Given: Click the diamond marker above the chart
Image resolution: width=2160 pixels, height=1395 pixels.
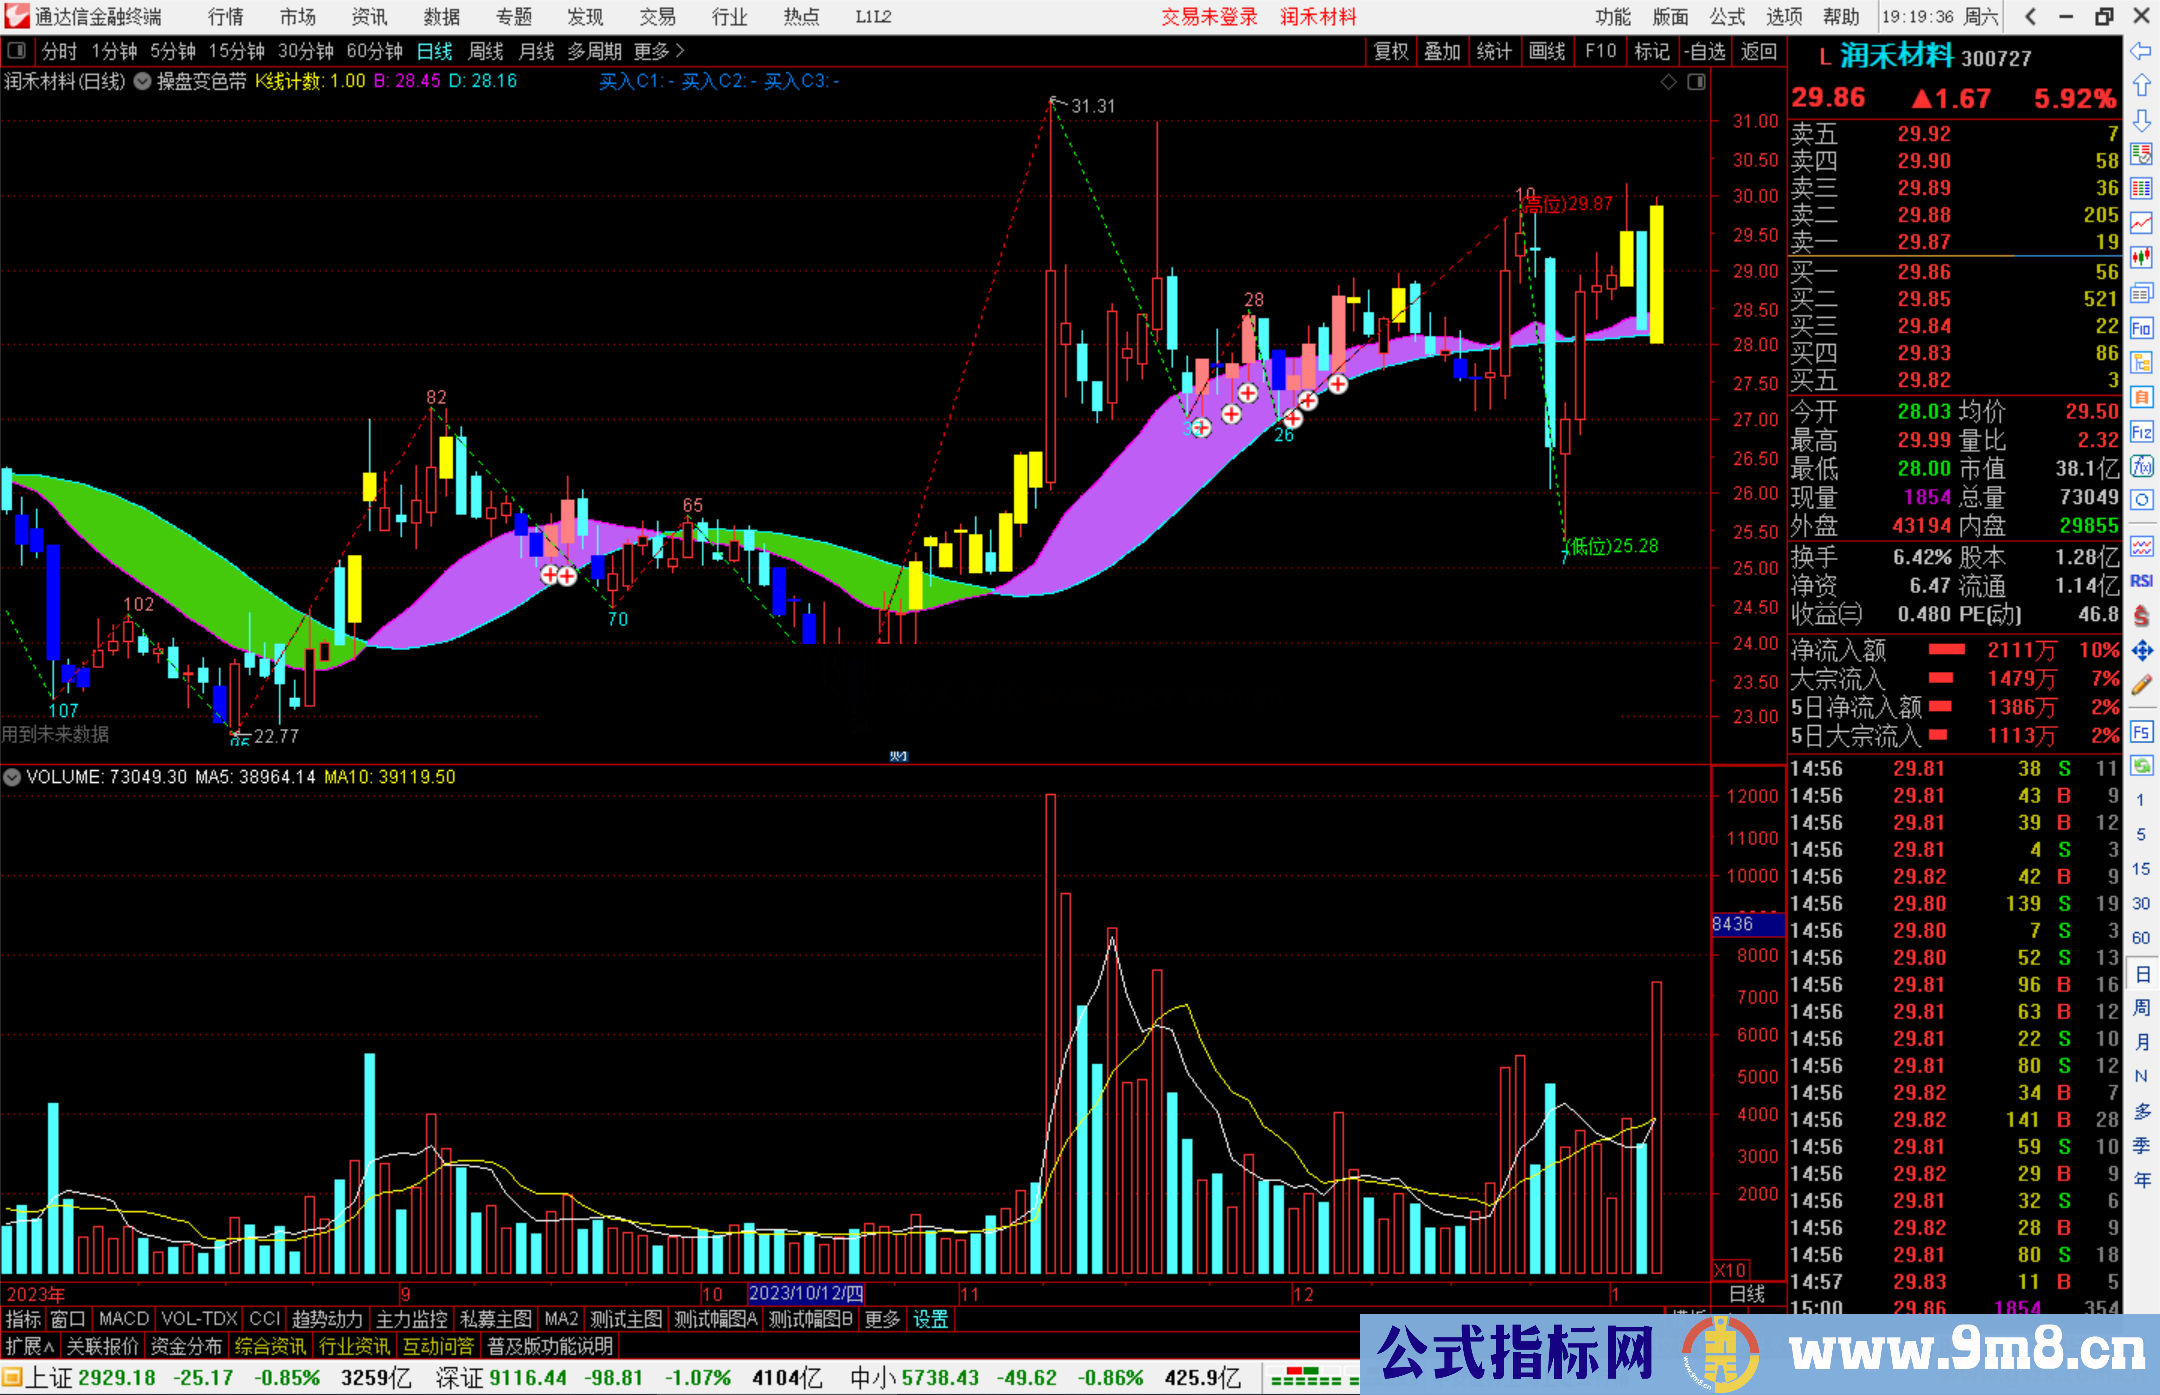Looking at the screenshot, I should pos(1669,82).
